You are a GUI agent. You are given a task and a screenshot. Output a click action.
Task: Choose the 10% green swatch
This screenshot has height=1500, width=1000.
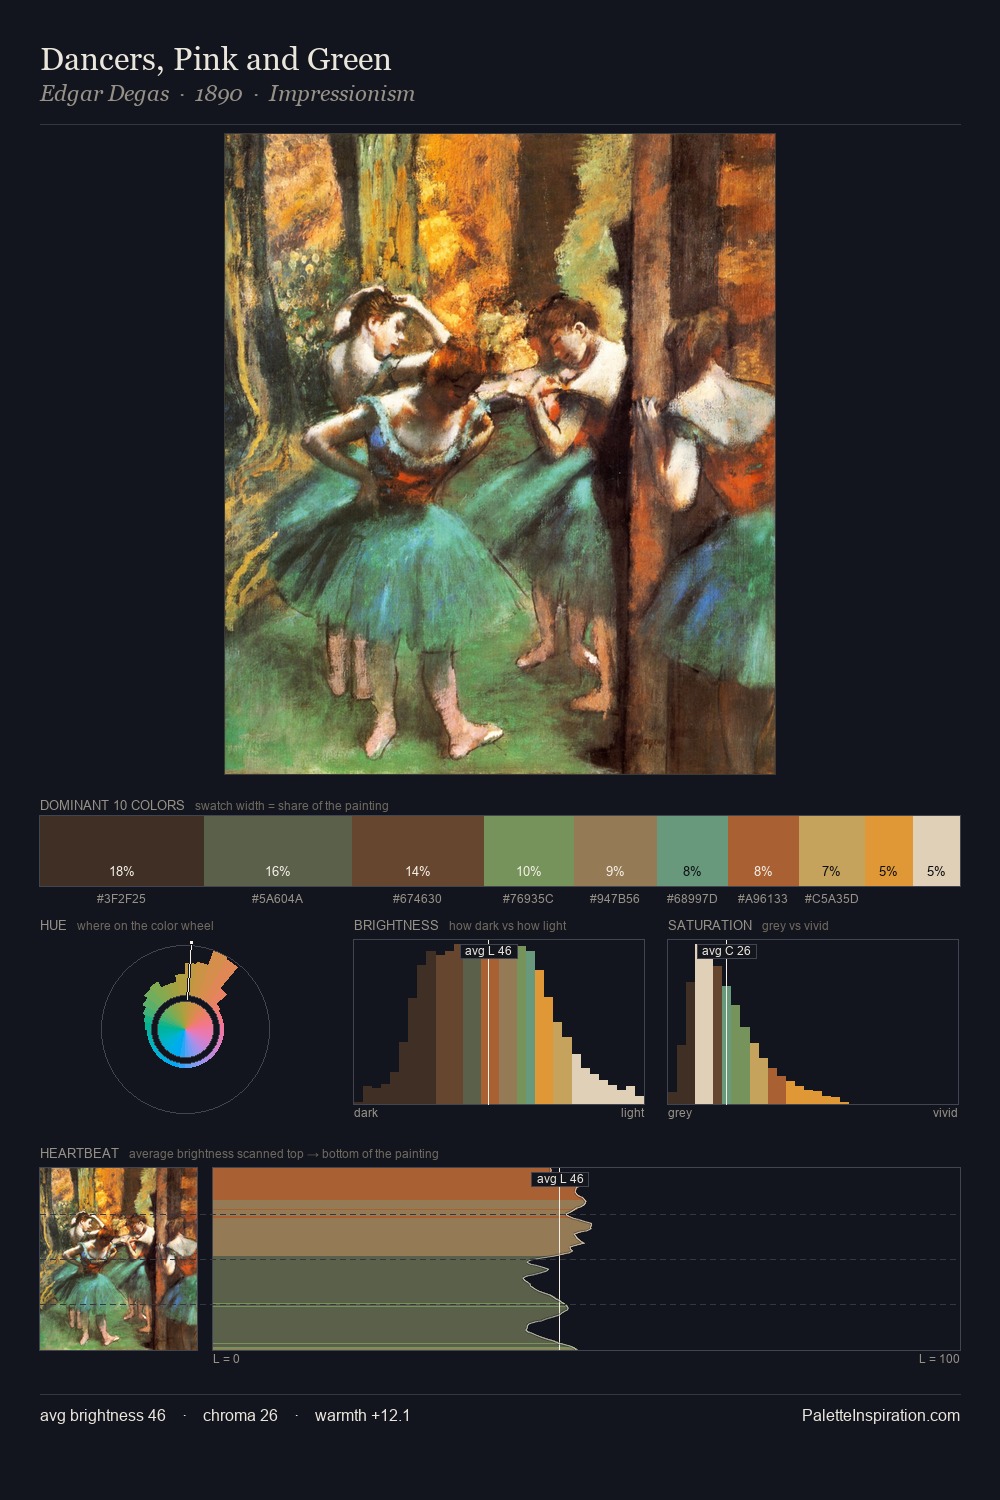tap(529, 851)
